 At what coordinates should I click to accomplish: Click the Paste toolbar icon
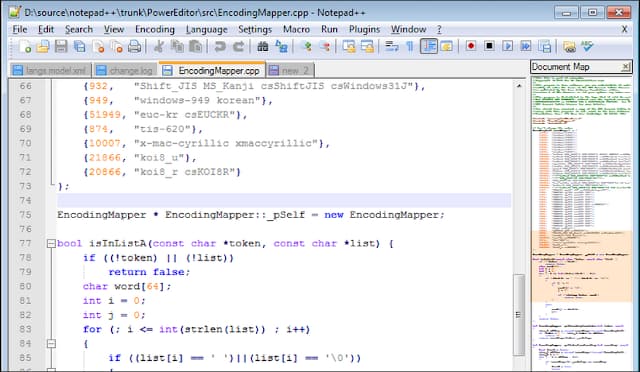[x=196, y=47]
